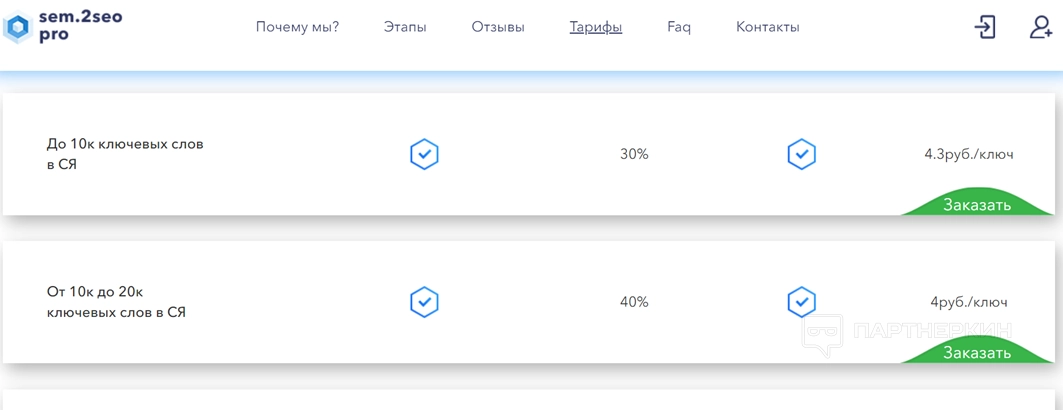Click the 40% value in second row
The height and width of the screenshot is (410, 1063).
point(634,302)
